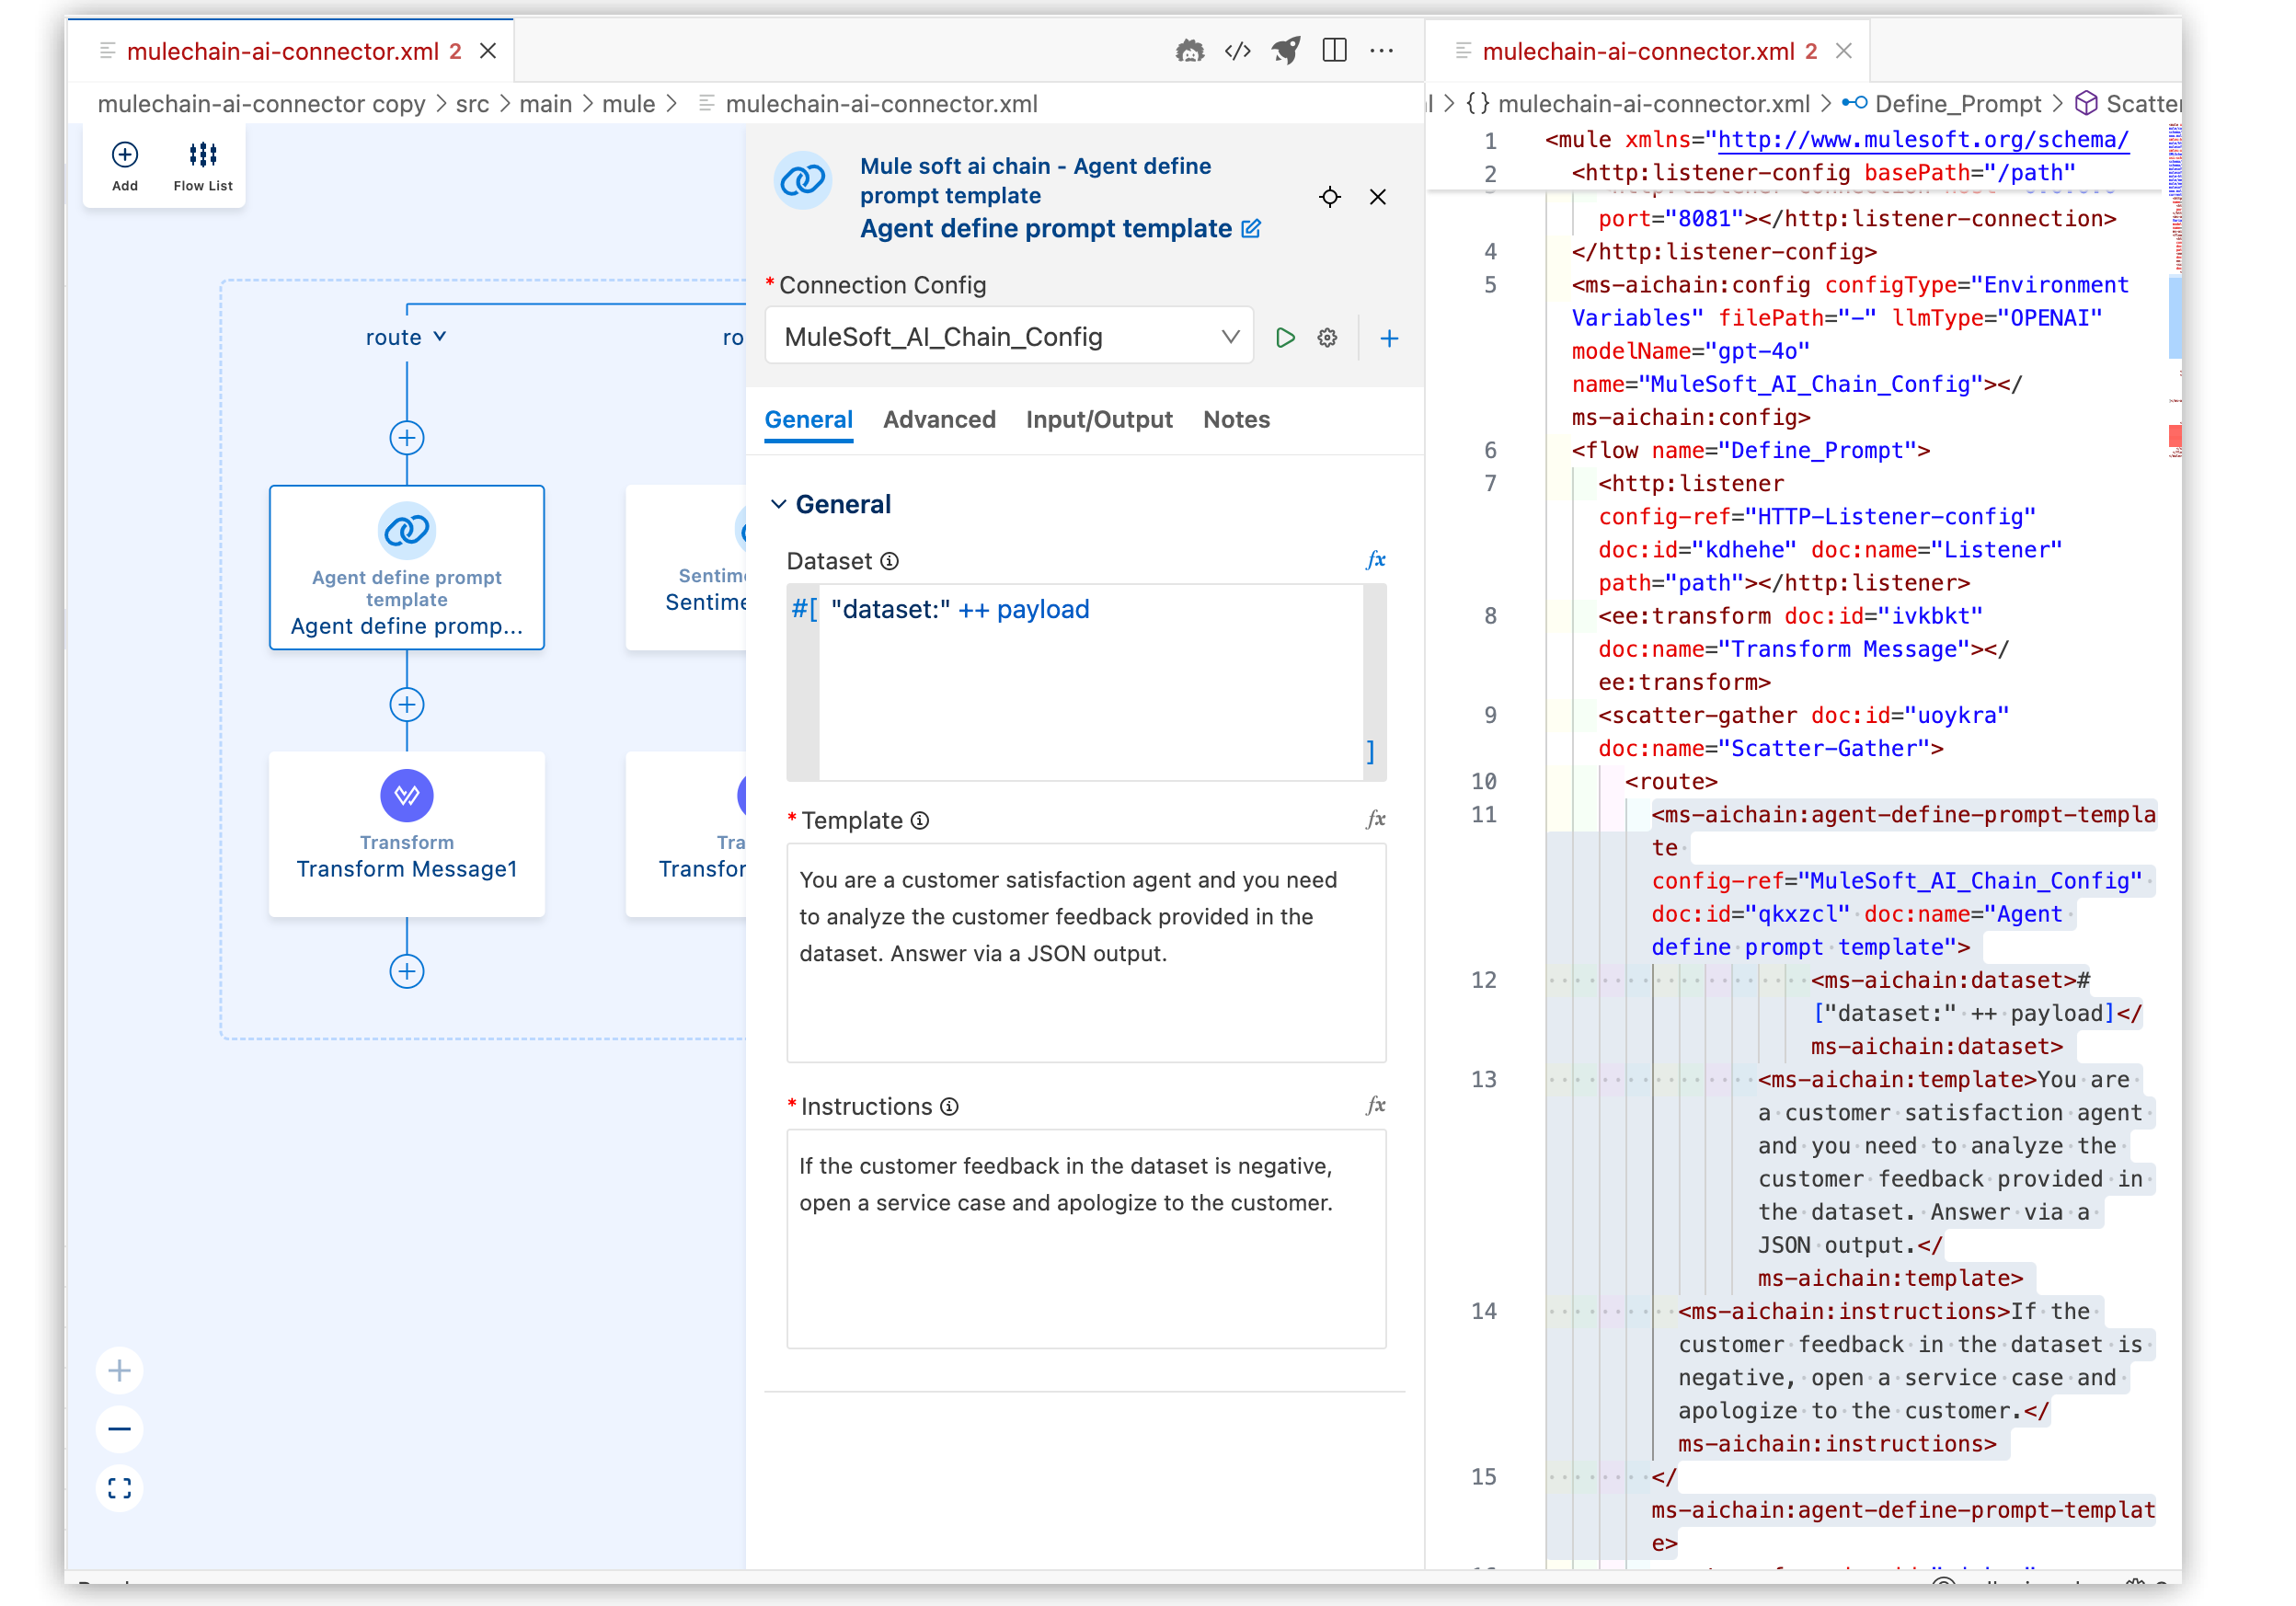Open connection settings via the gear icon

coord(1327,337)
